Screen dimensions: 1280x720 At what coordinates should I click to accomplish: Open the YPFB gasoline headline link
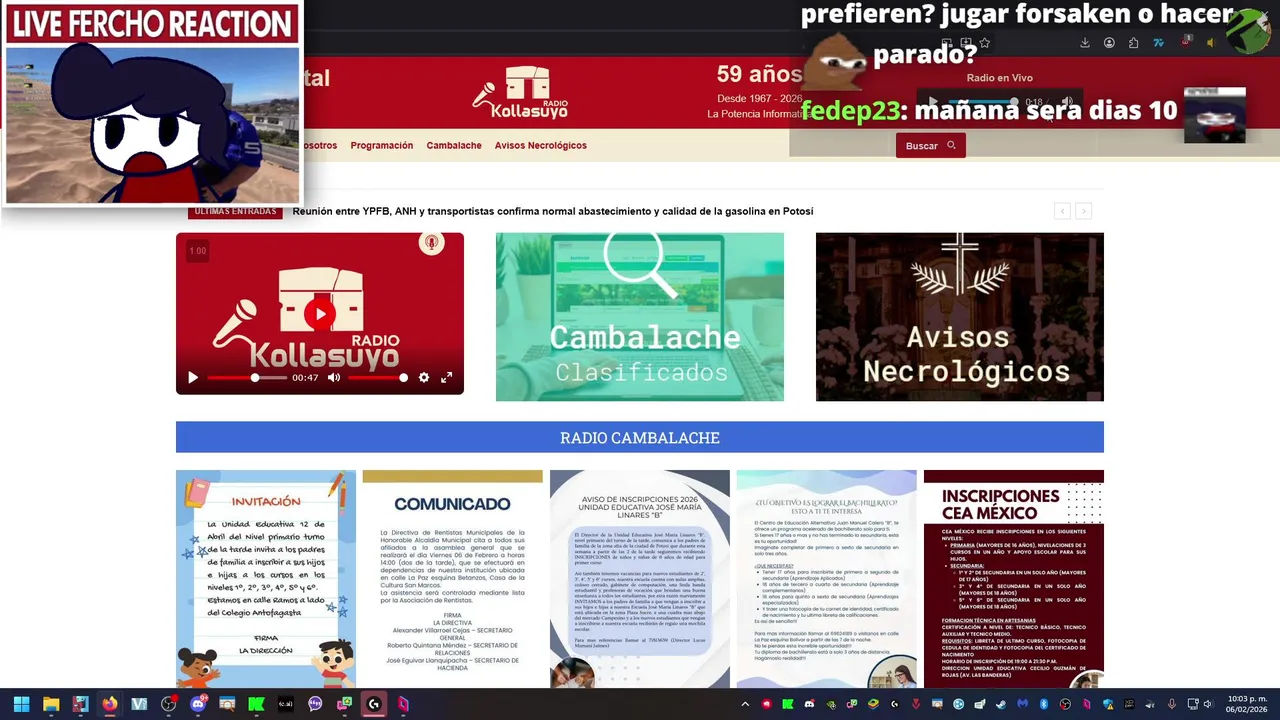pos(553,211)
